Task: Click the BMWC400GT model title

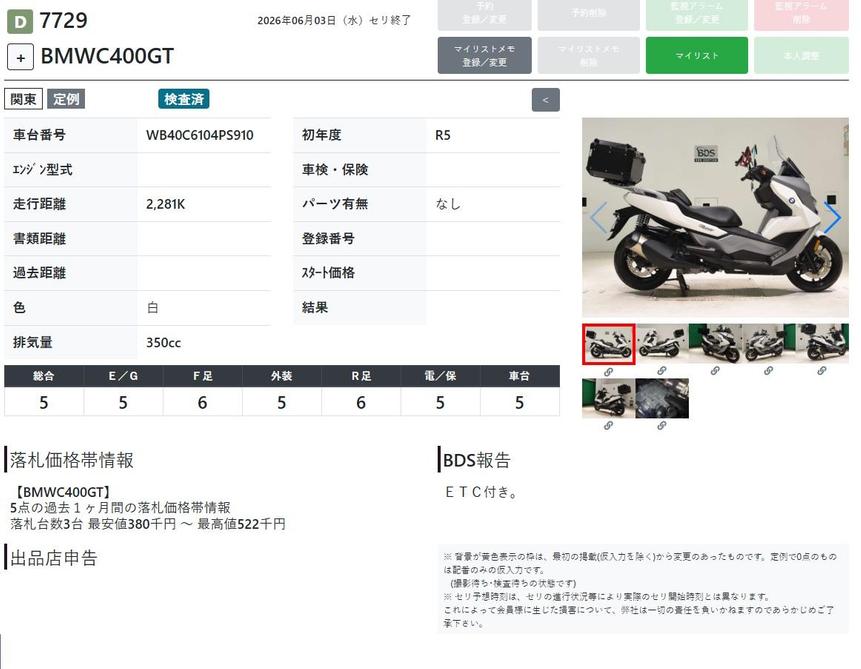Action: [x=107, y=56]
